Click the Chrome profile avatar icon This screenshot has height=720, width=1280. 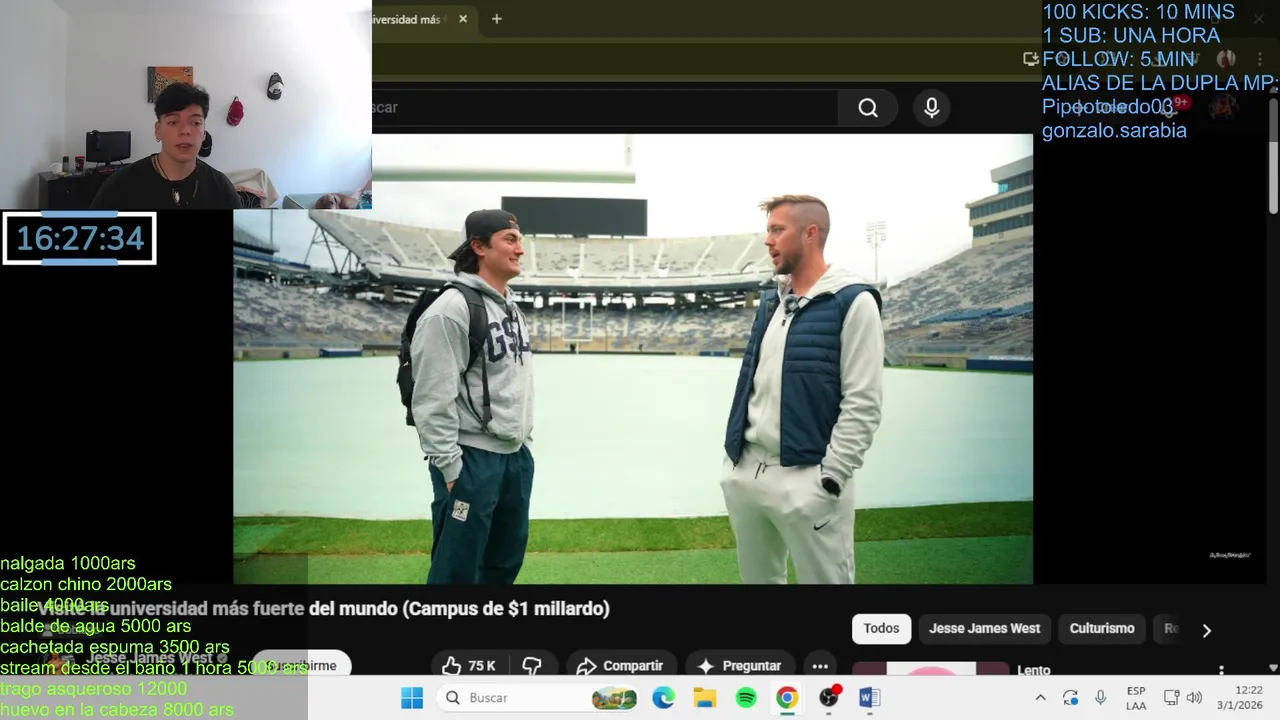1226,59
